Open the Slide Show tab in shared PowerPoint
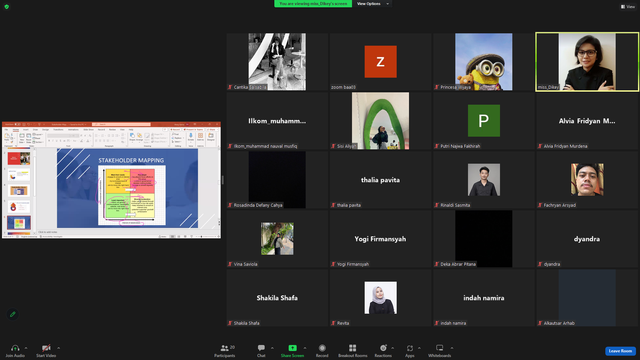 click(x=89, y=130)
